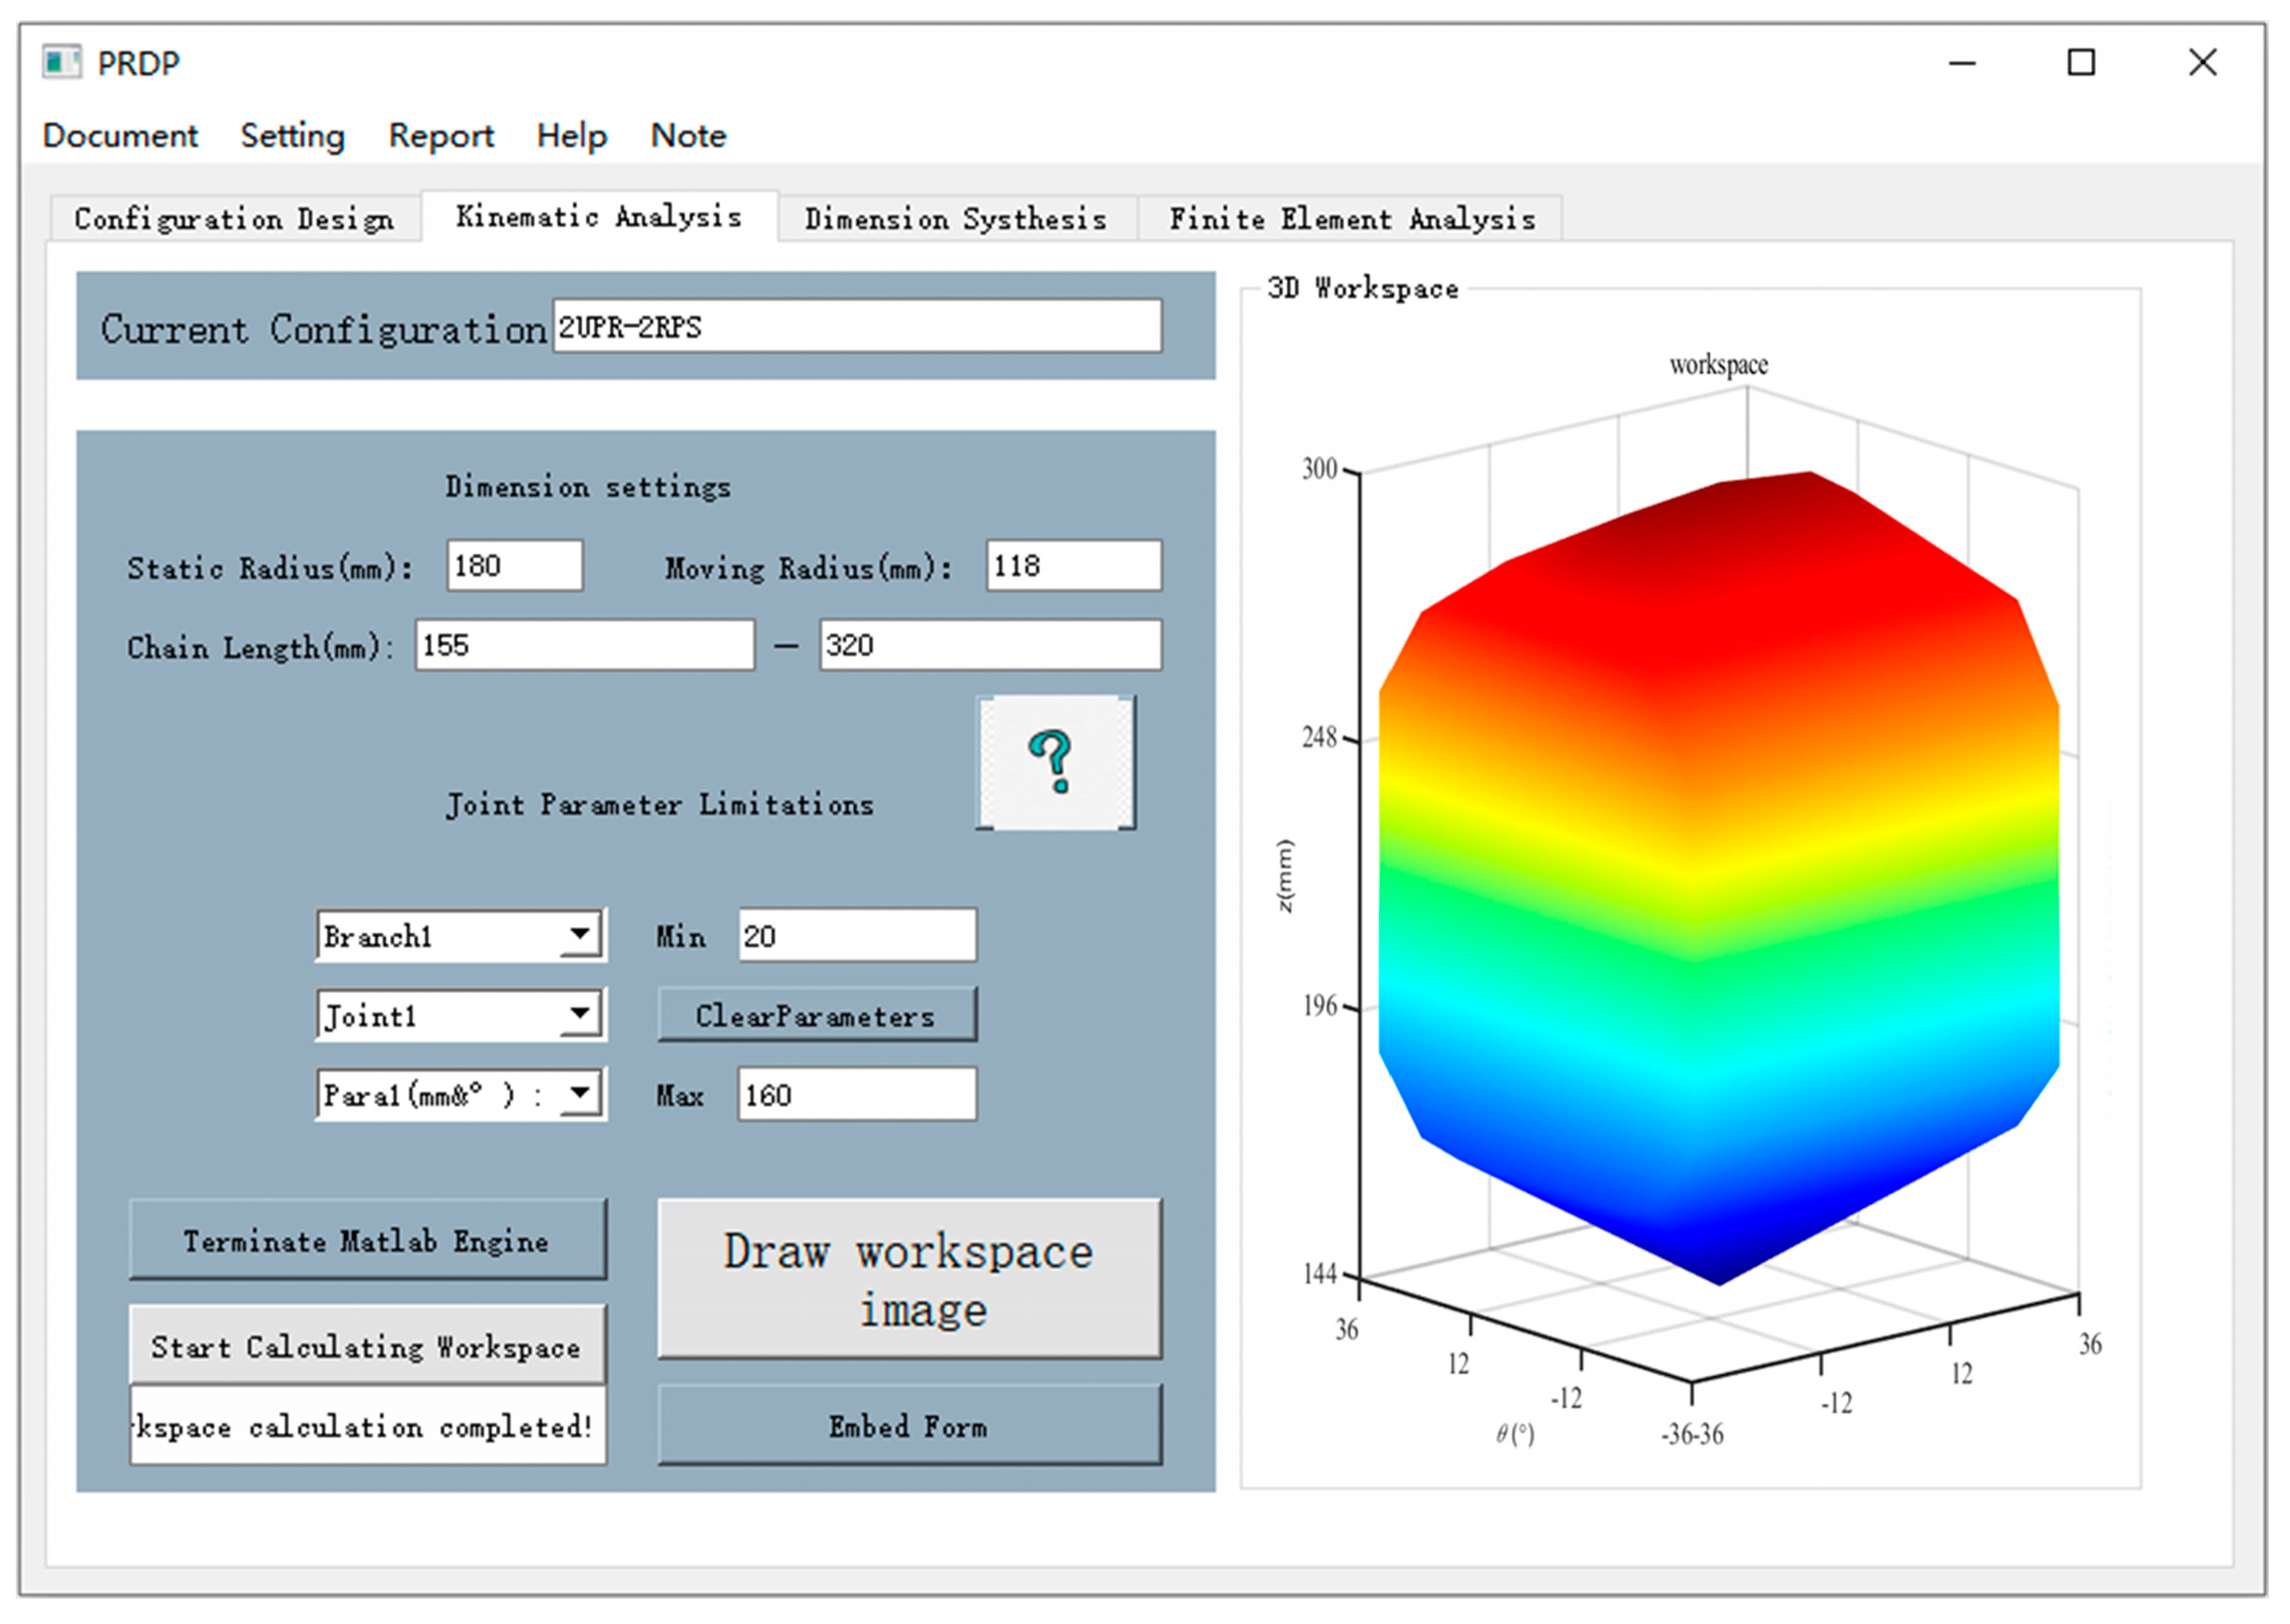Open the Joint1 dropdown list
2290x1624 pixels.
pos(580,1015)
